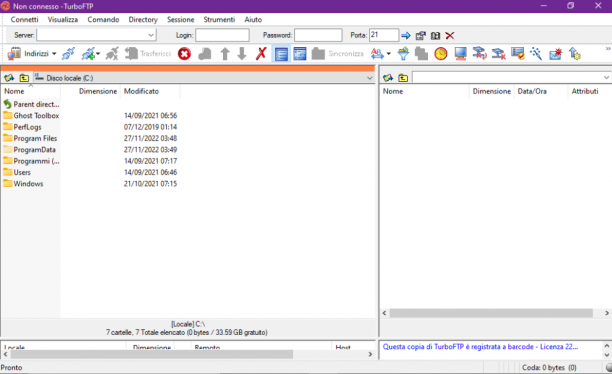Viewport: 612px width, 374px height.
Task: Open the Indirizzi dropdown arrow
Action: point(54,53)
